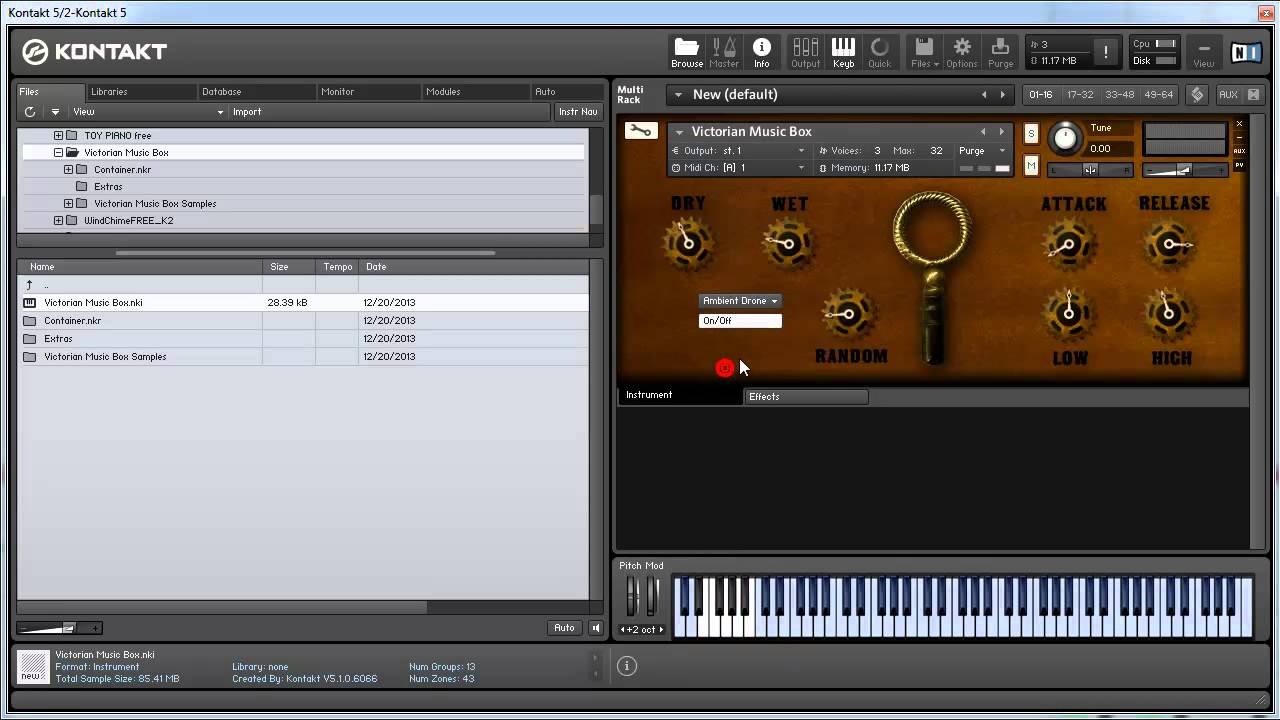Toggle the Ambient Drone On/Off button
Image resolution: width=1280 pixels, height=720 pixels.
[x=740, y=321]
